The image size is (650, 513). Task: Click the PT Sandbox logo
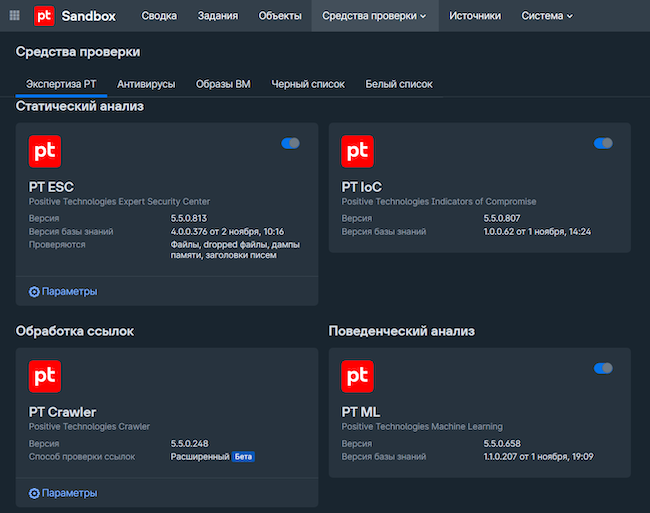point(44,16)
